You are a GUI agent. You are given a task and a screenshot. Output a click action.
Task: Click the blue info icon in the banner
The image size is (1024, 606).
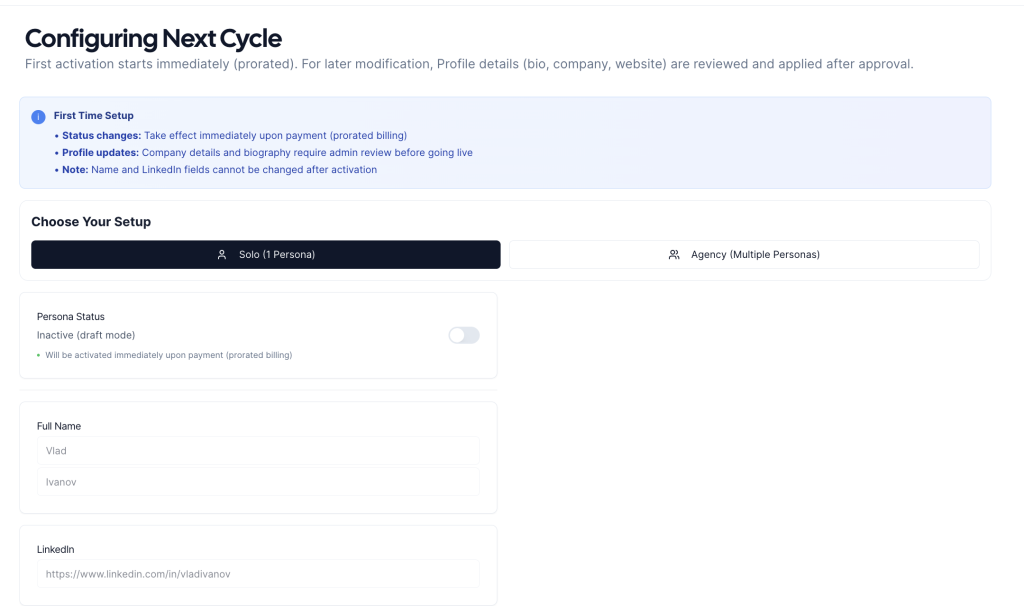coord(38,117)
